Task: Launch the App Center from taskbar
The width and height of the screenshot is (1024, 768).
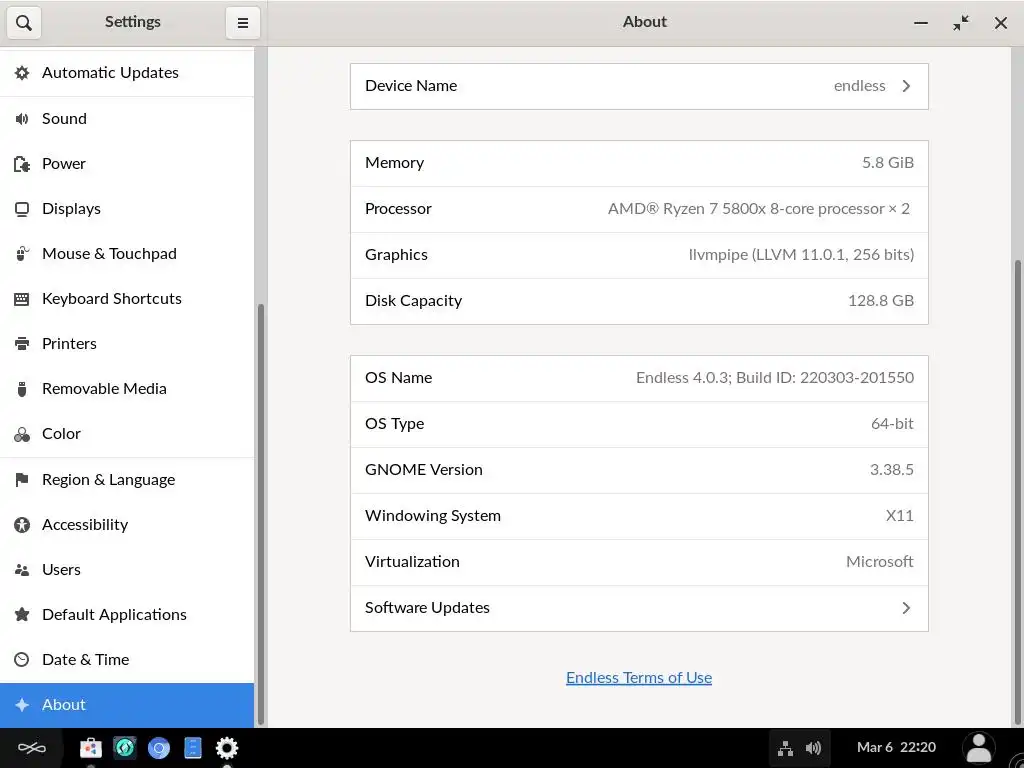Action: click(91, 748)
